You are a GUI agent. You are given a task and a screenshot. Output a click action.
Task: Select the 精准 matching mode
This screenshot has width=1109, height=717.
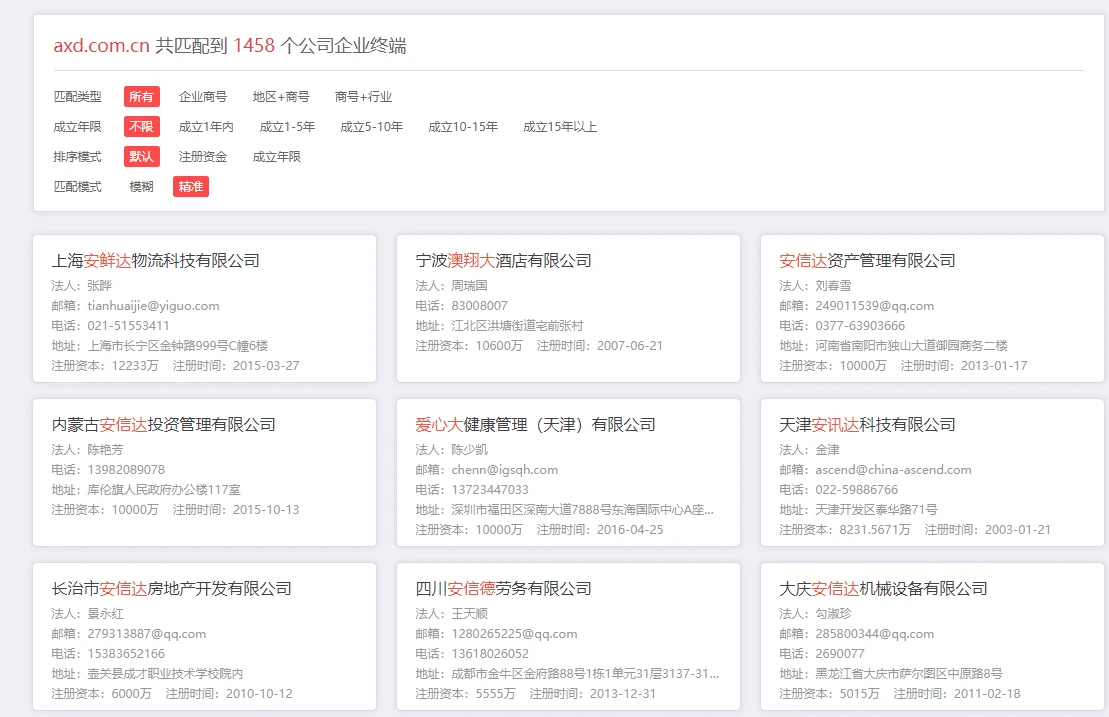point(190,187)
